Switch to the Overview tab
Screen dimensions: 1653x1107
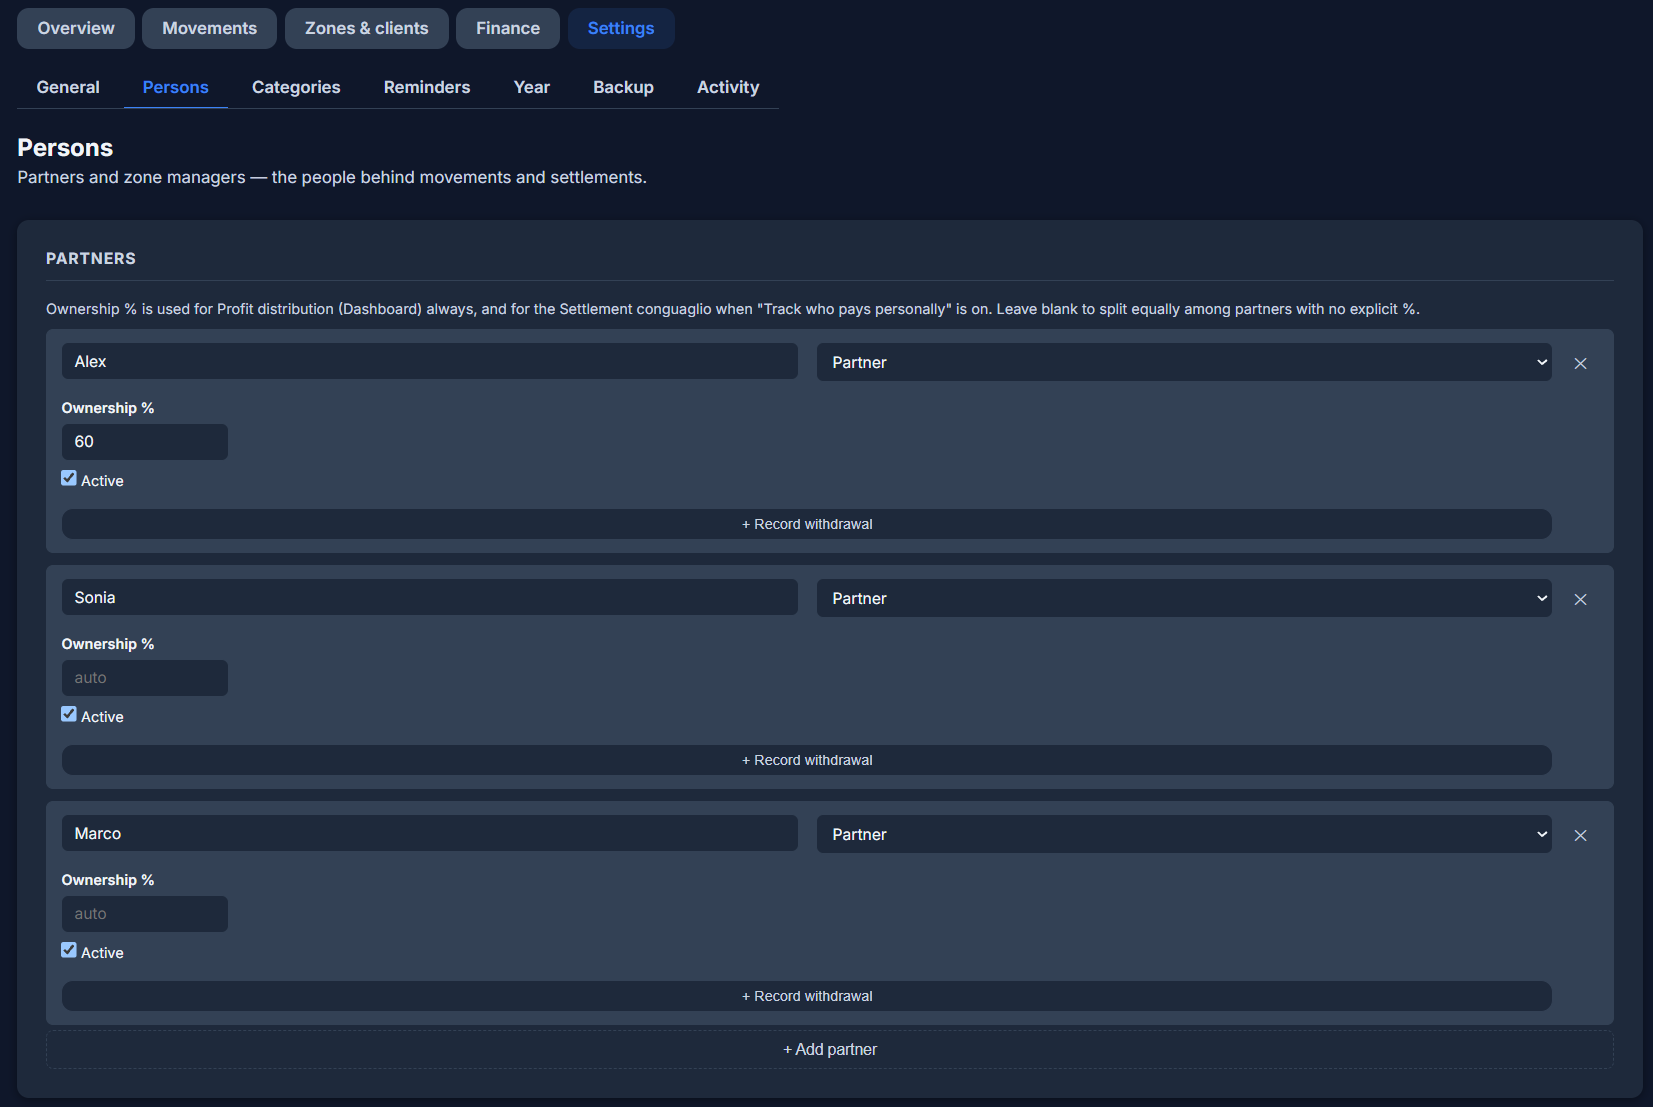76,28
